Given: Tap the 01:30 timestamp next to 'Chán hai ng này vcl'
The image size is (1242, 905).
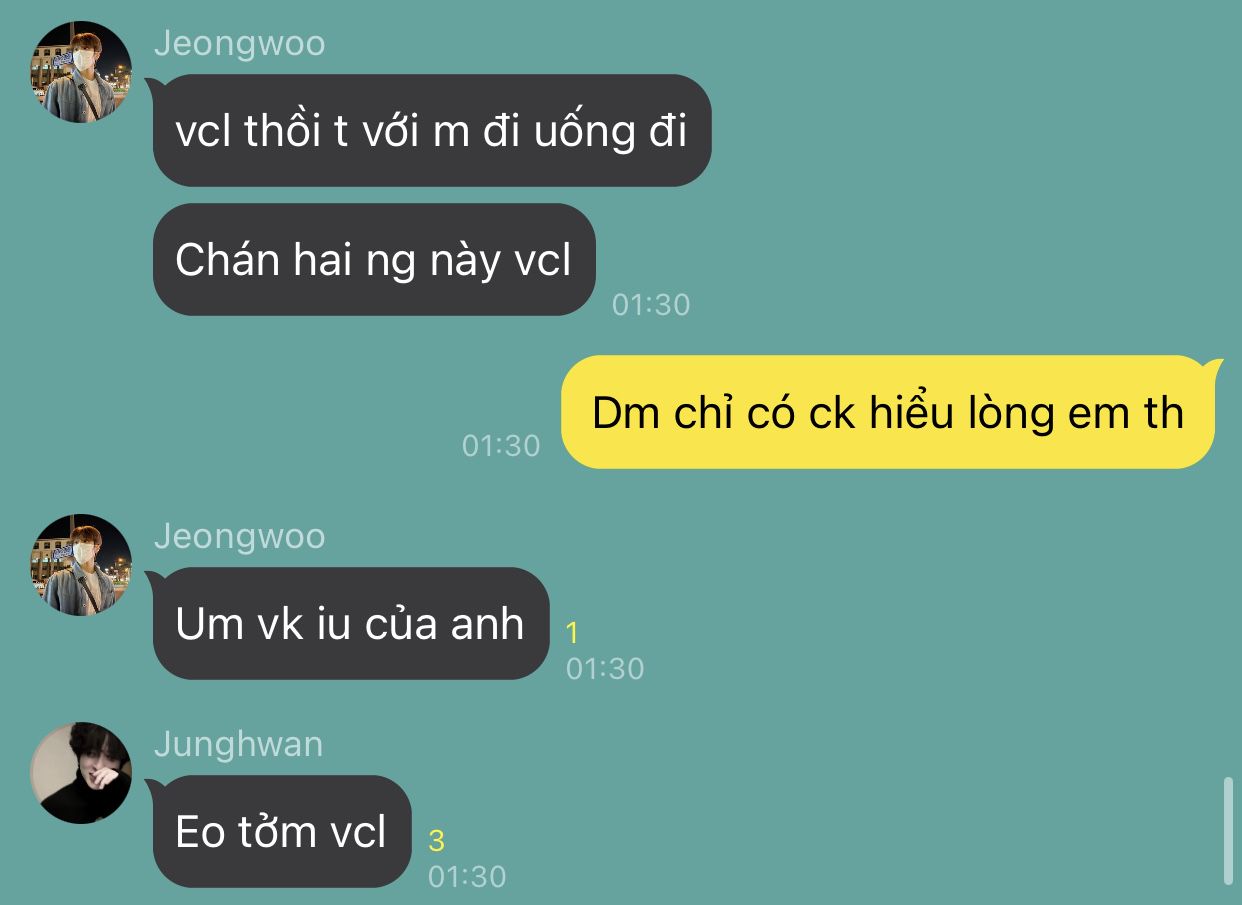Looking at the screenshot, I should (x=651, y=304).
